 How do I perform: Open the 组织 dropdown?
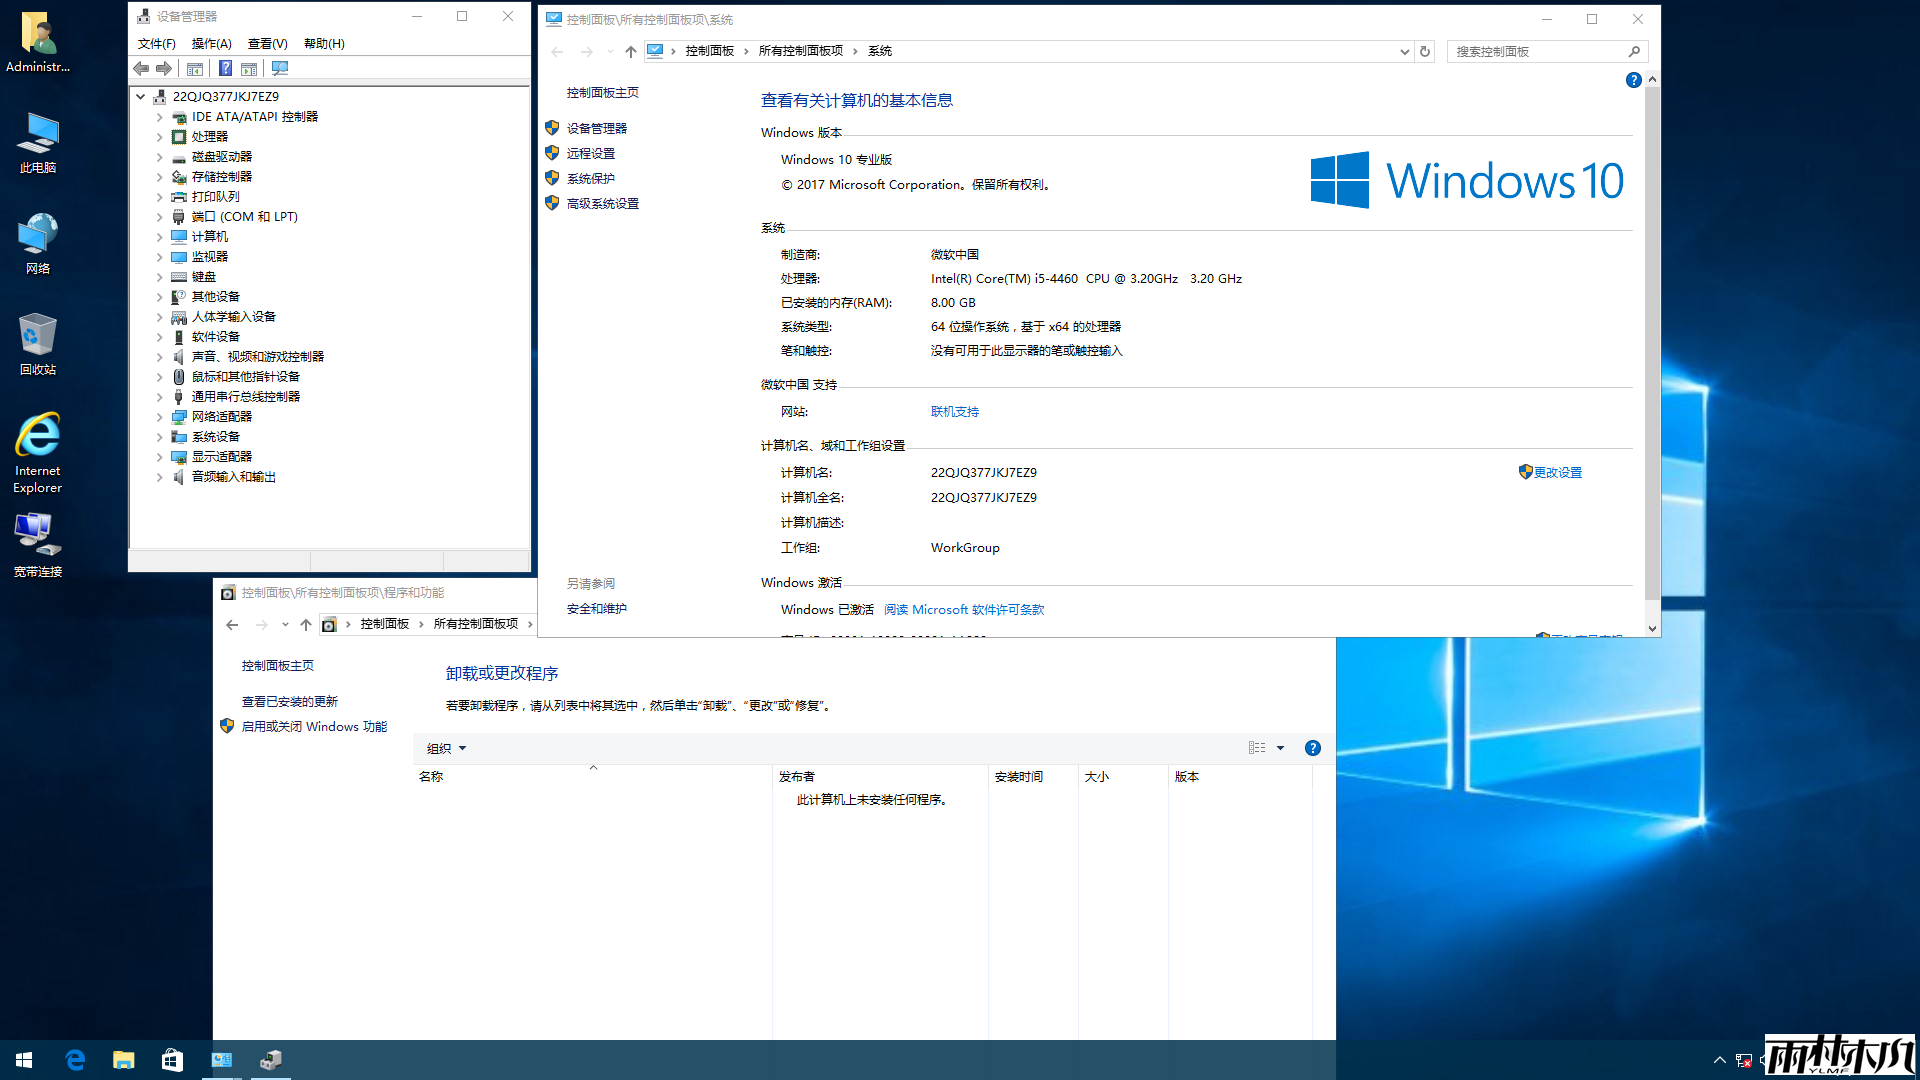[x=446, y=748]
